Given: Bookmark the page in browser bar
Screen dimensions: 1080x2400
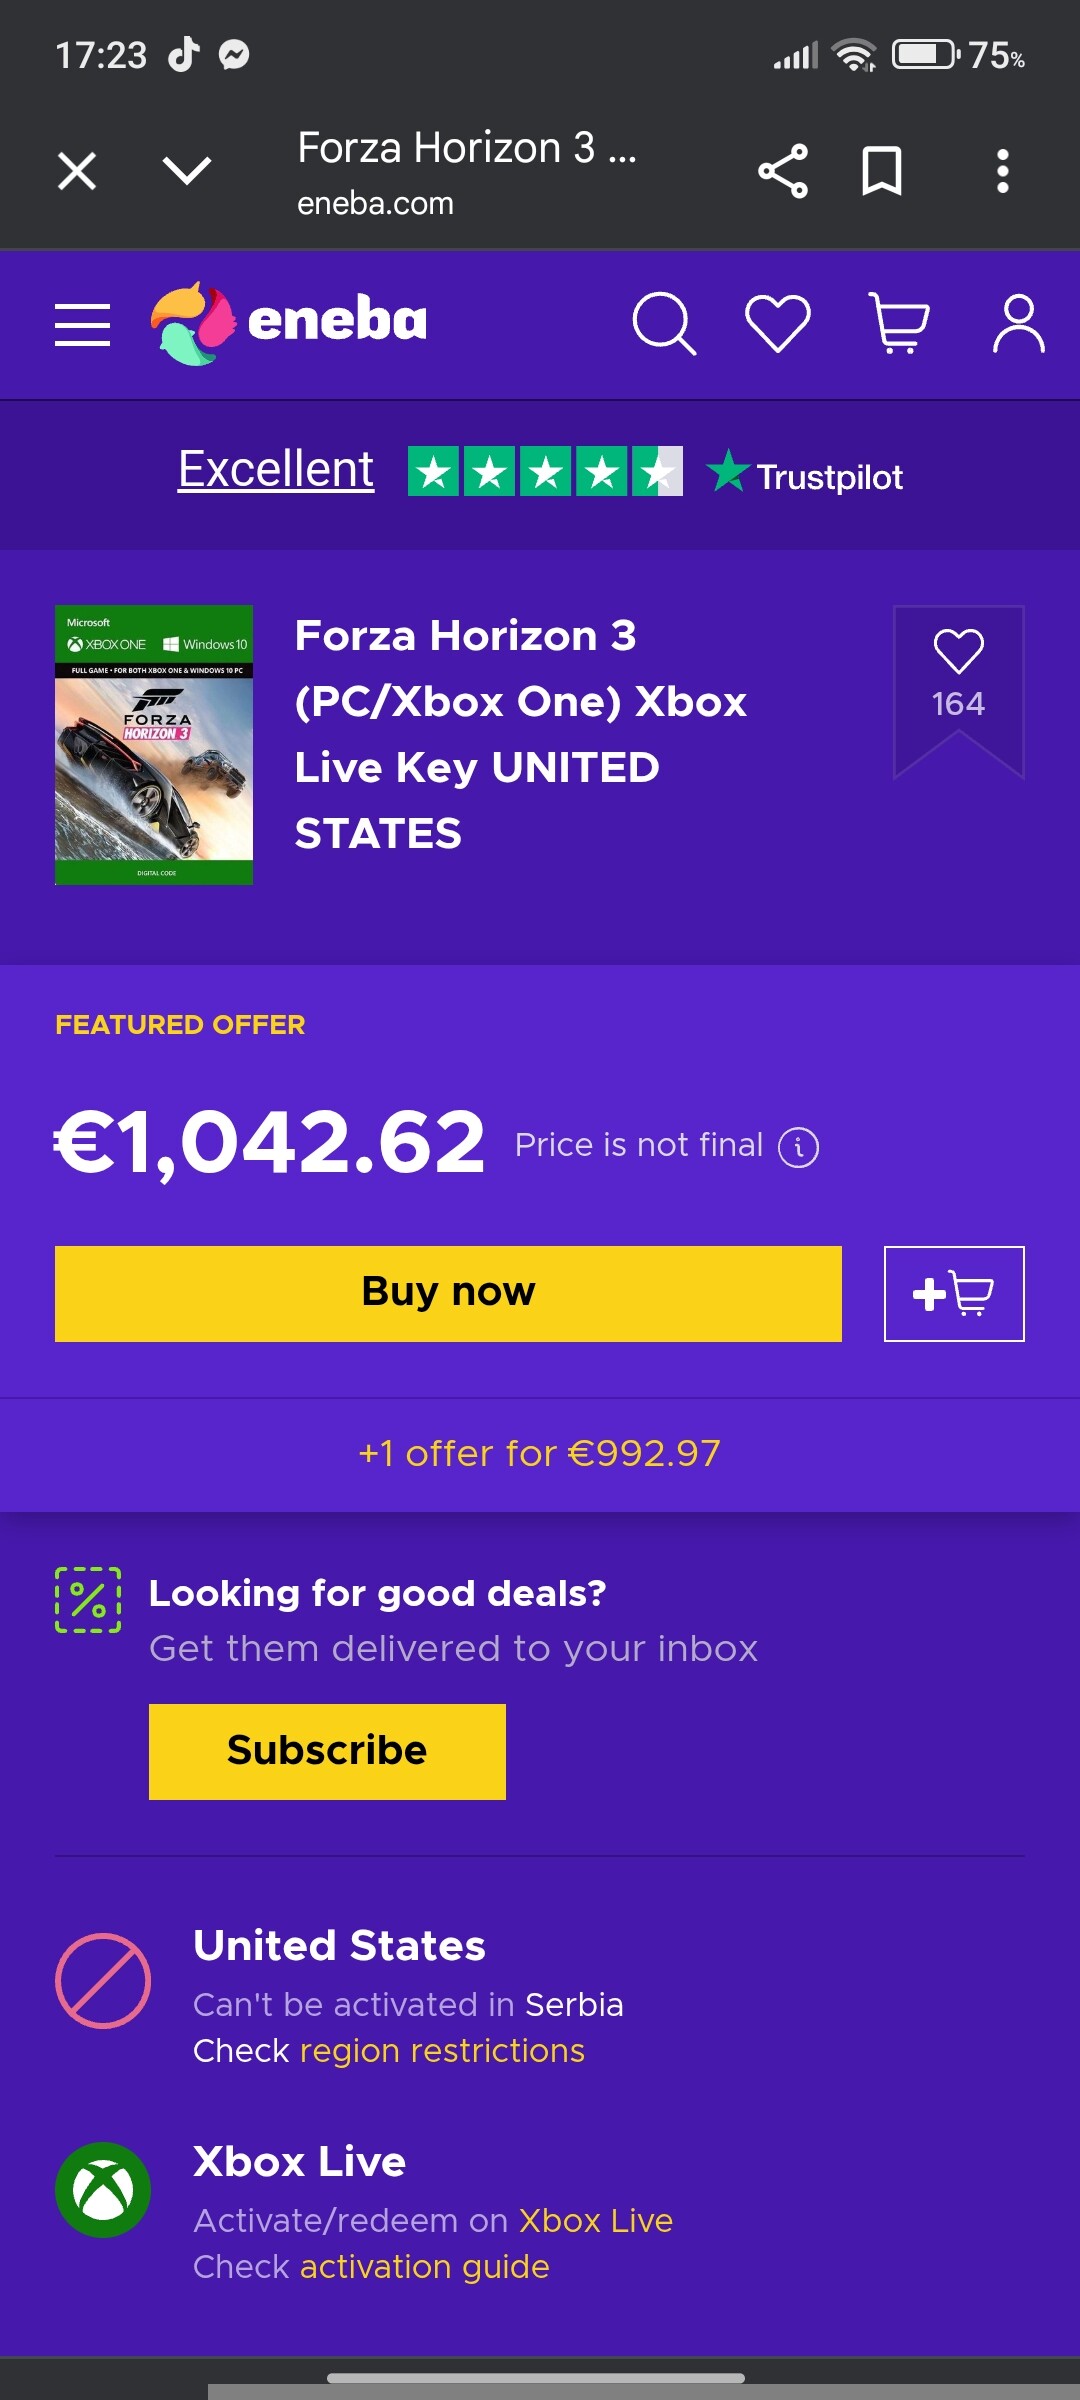Looking at the screenshot, I should 882,171.
